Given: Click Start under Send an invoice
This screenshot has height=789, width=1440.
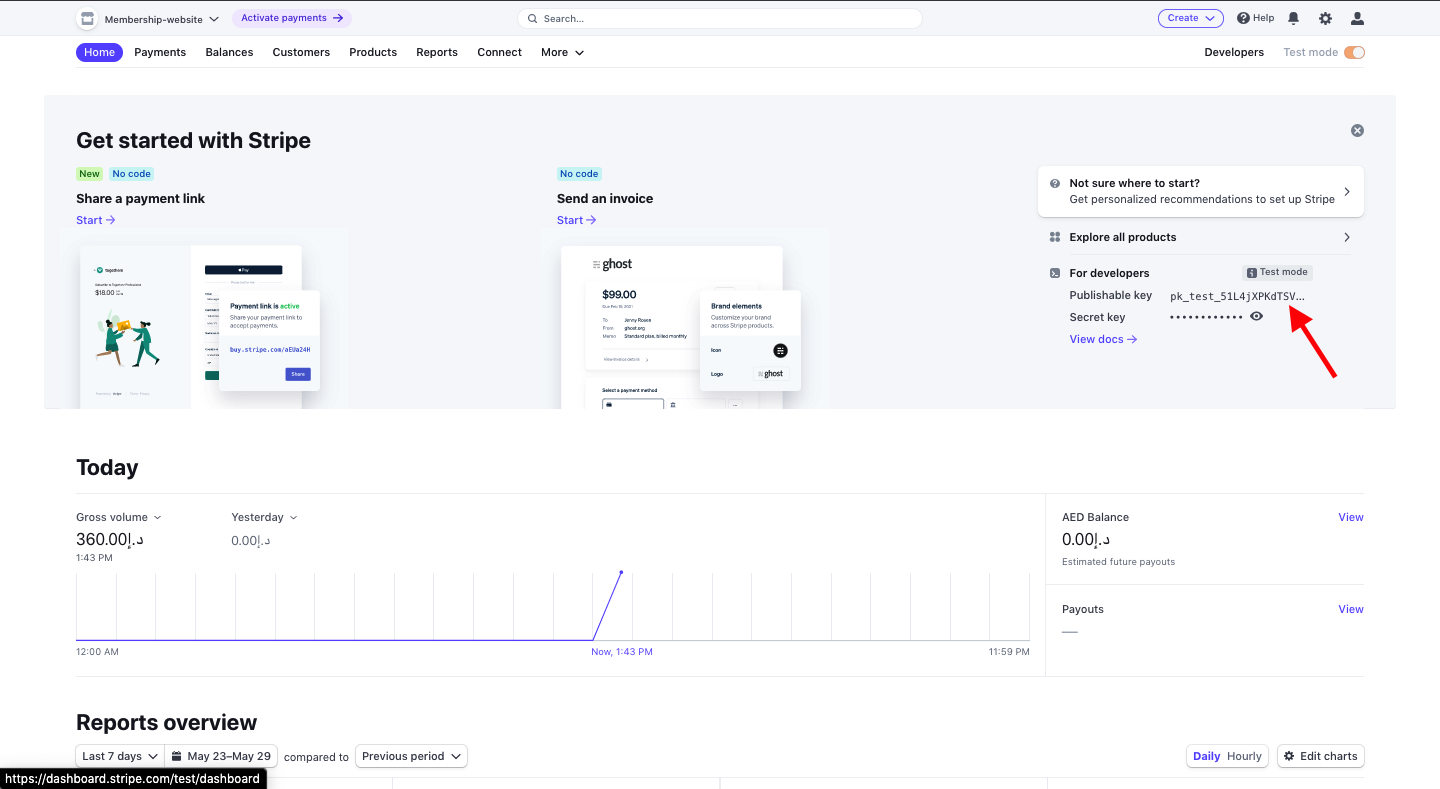Looking at the screenshot, I should tap(576, 220).
